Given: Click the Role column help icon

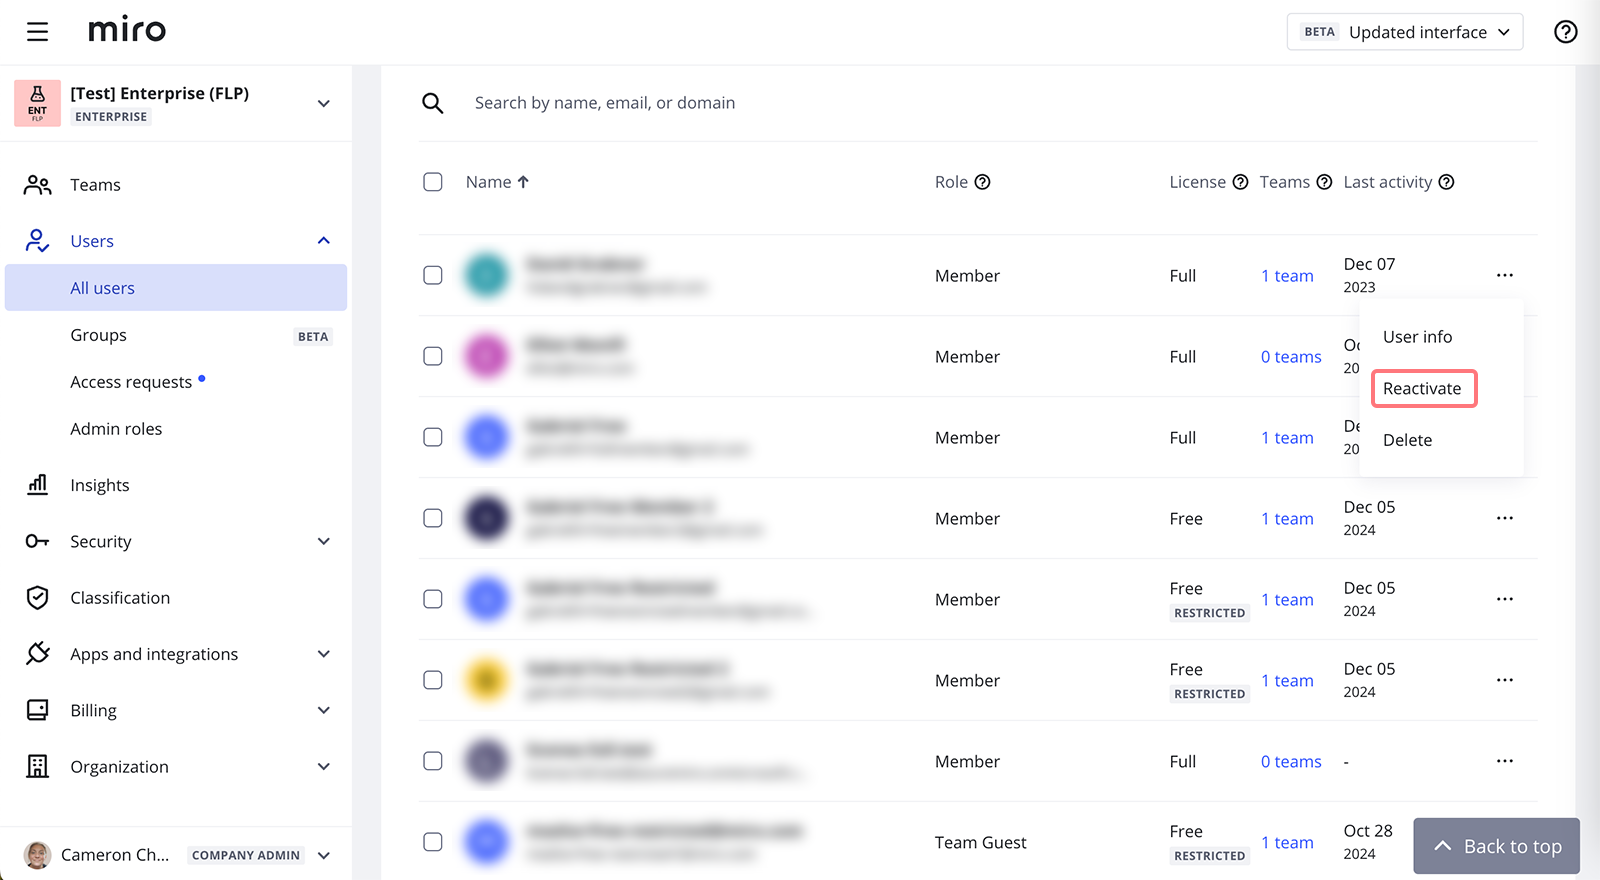Looking at the screenshot, I should point(982,182).
